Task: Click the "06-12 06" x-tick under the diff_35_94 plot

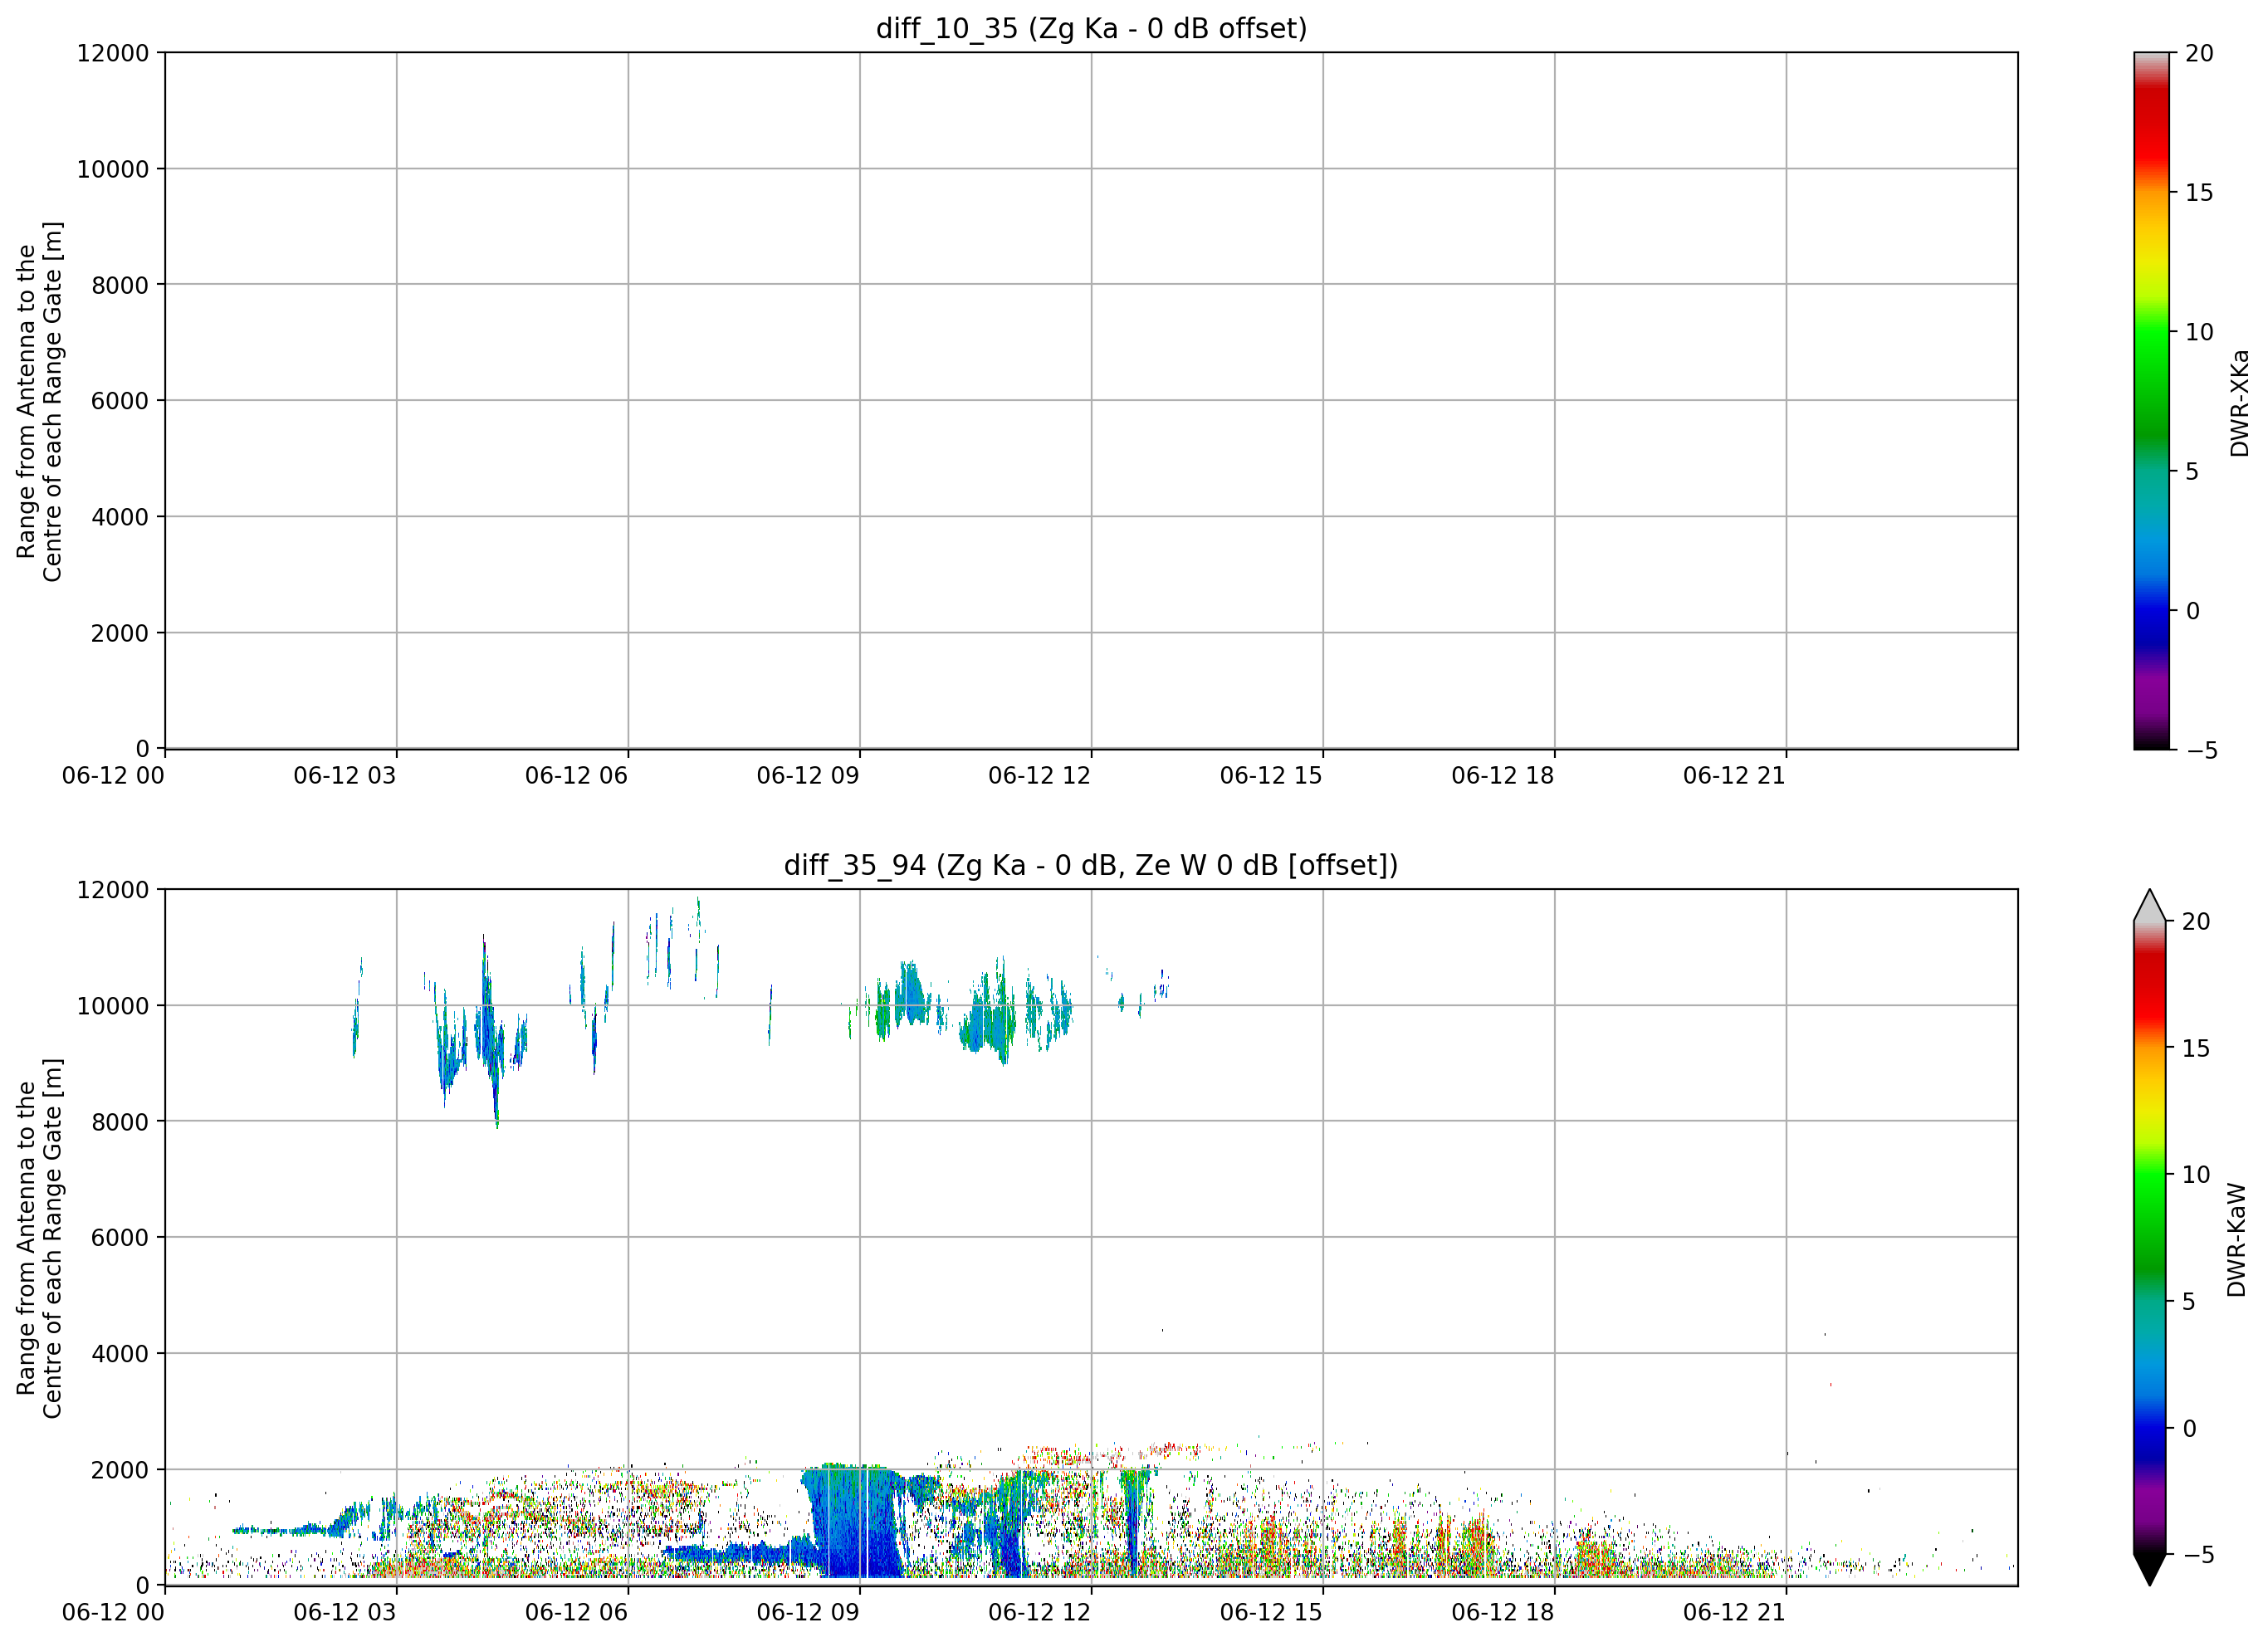Action: pyautogui.click(x=576, y=1612)
